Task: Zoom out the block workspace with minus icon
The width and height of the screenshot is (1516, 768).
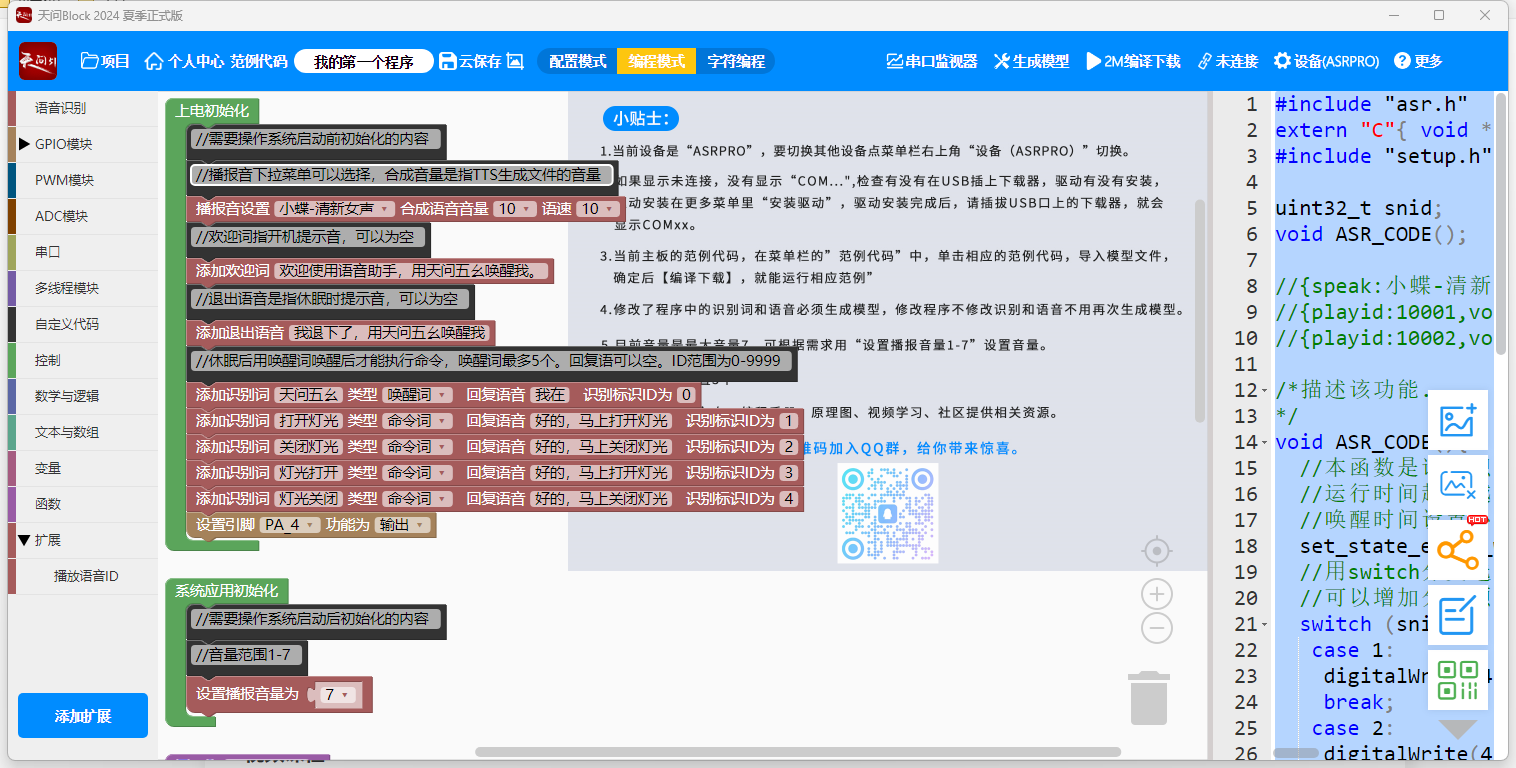Action: pyautogui.click(x=1157, y=628)
